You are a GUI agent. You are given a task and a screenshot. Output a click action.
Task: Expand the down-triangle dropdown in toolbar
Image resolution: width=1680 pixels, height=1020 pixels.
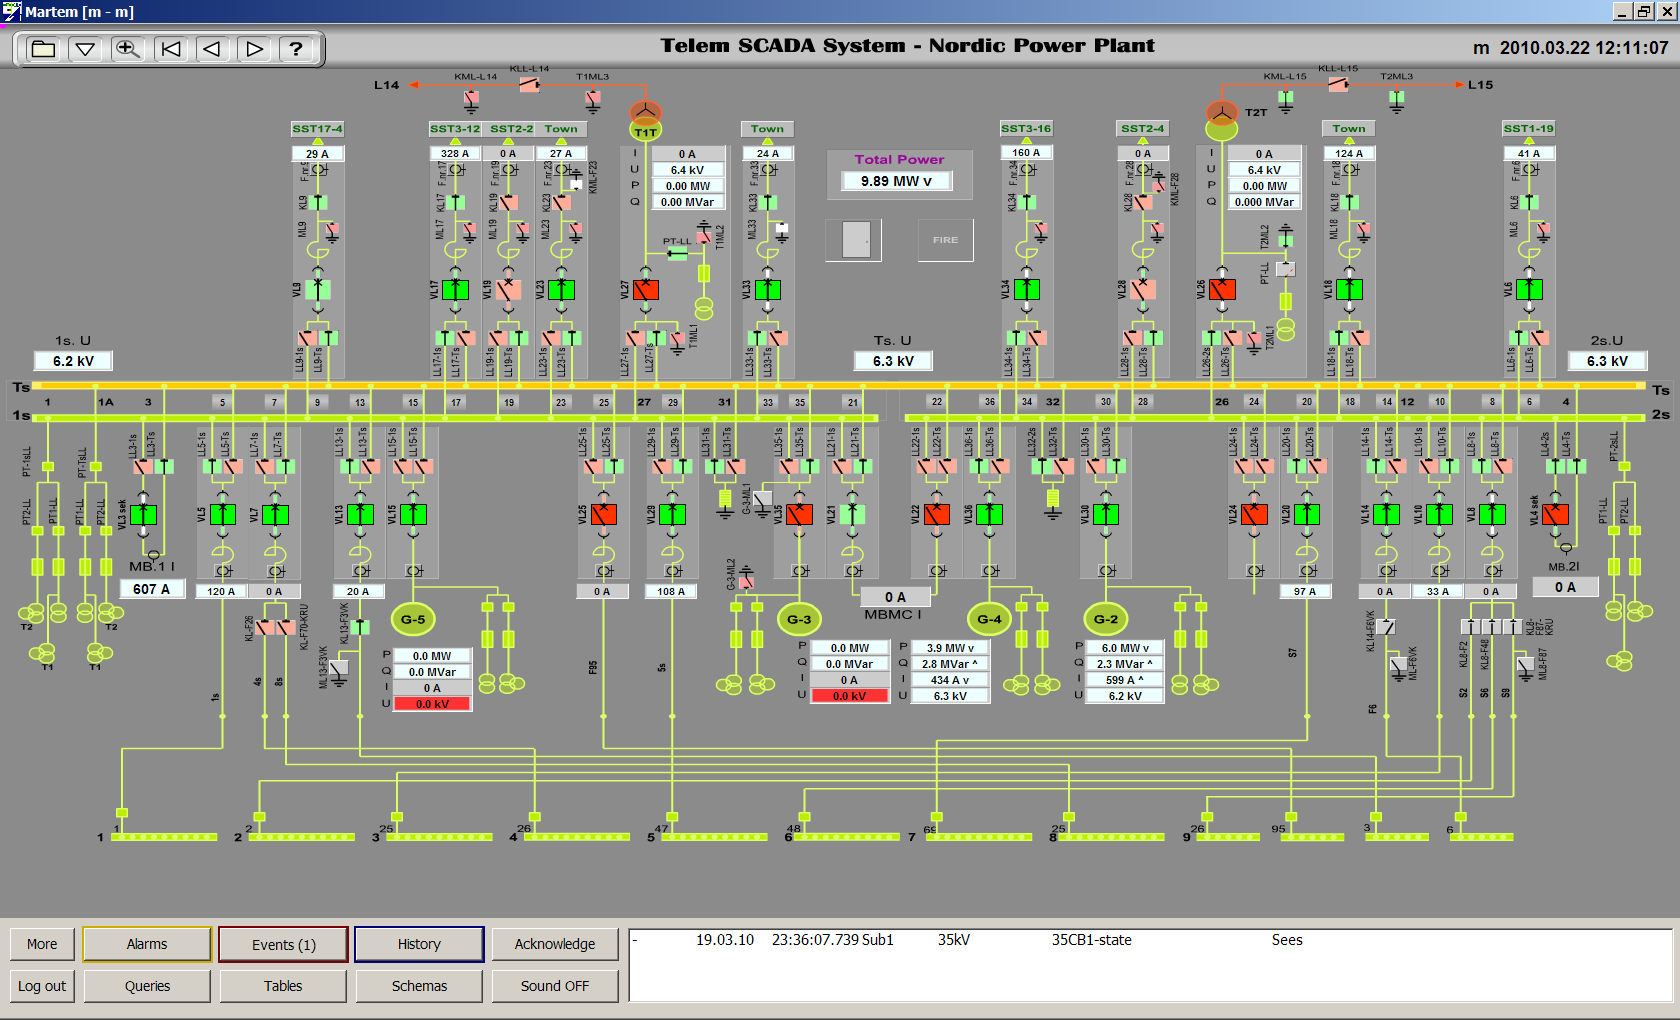[x=86, y=49]
